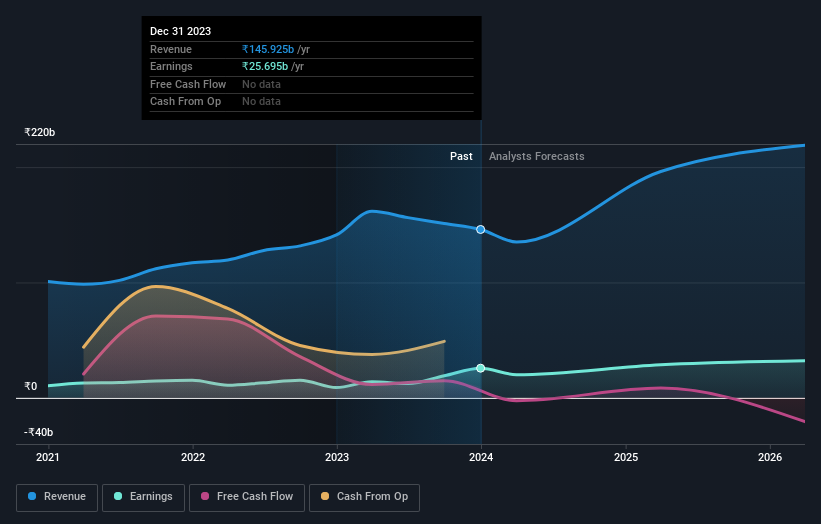Toggle the Cash From Op legend button

pos(364,497)
